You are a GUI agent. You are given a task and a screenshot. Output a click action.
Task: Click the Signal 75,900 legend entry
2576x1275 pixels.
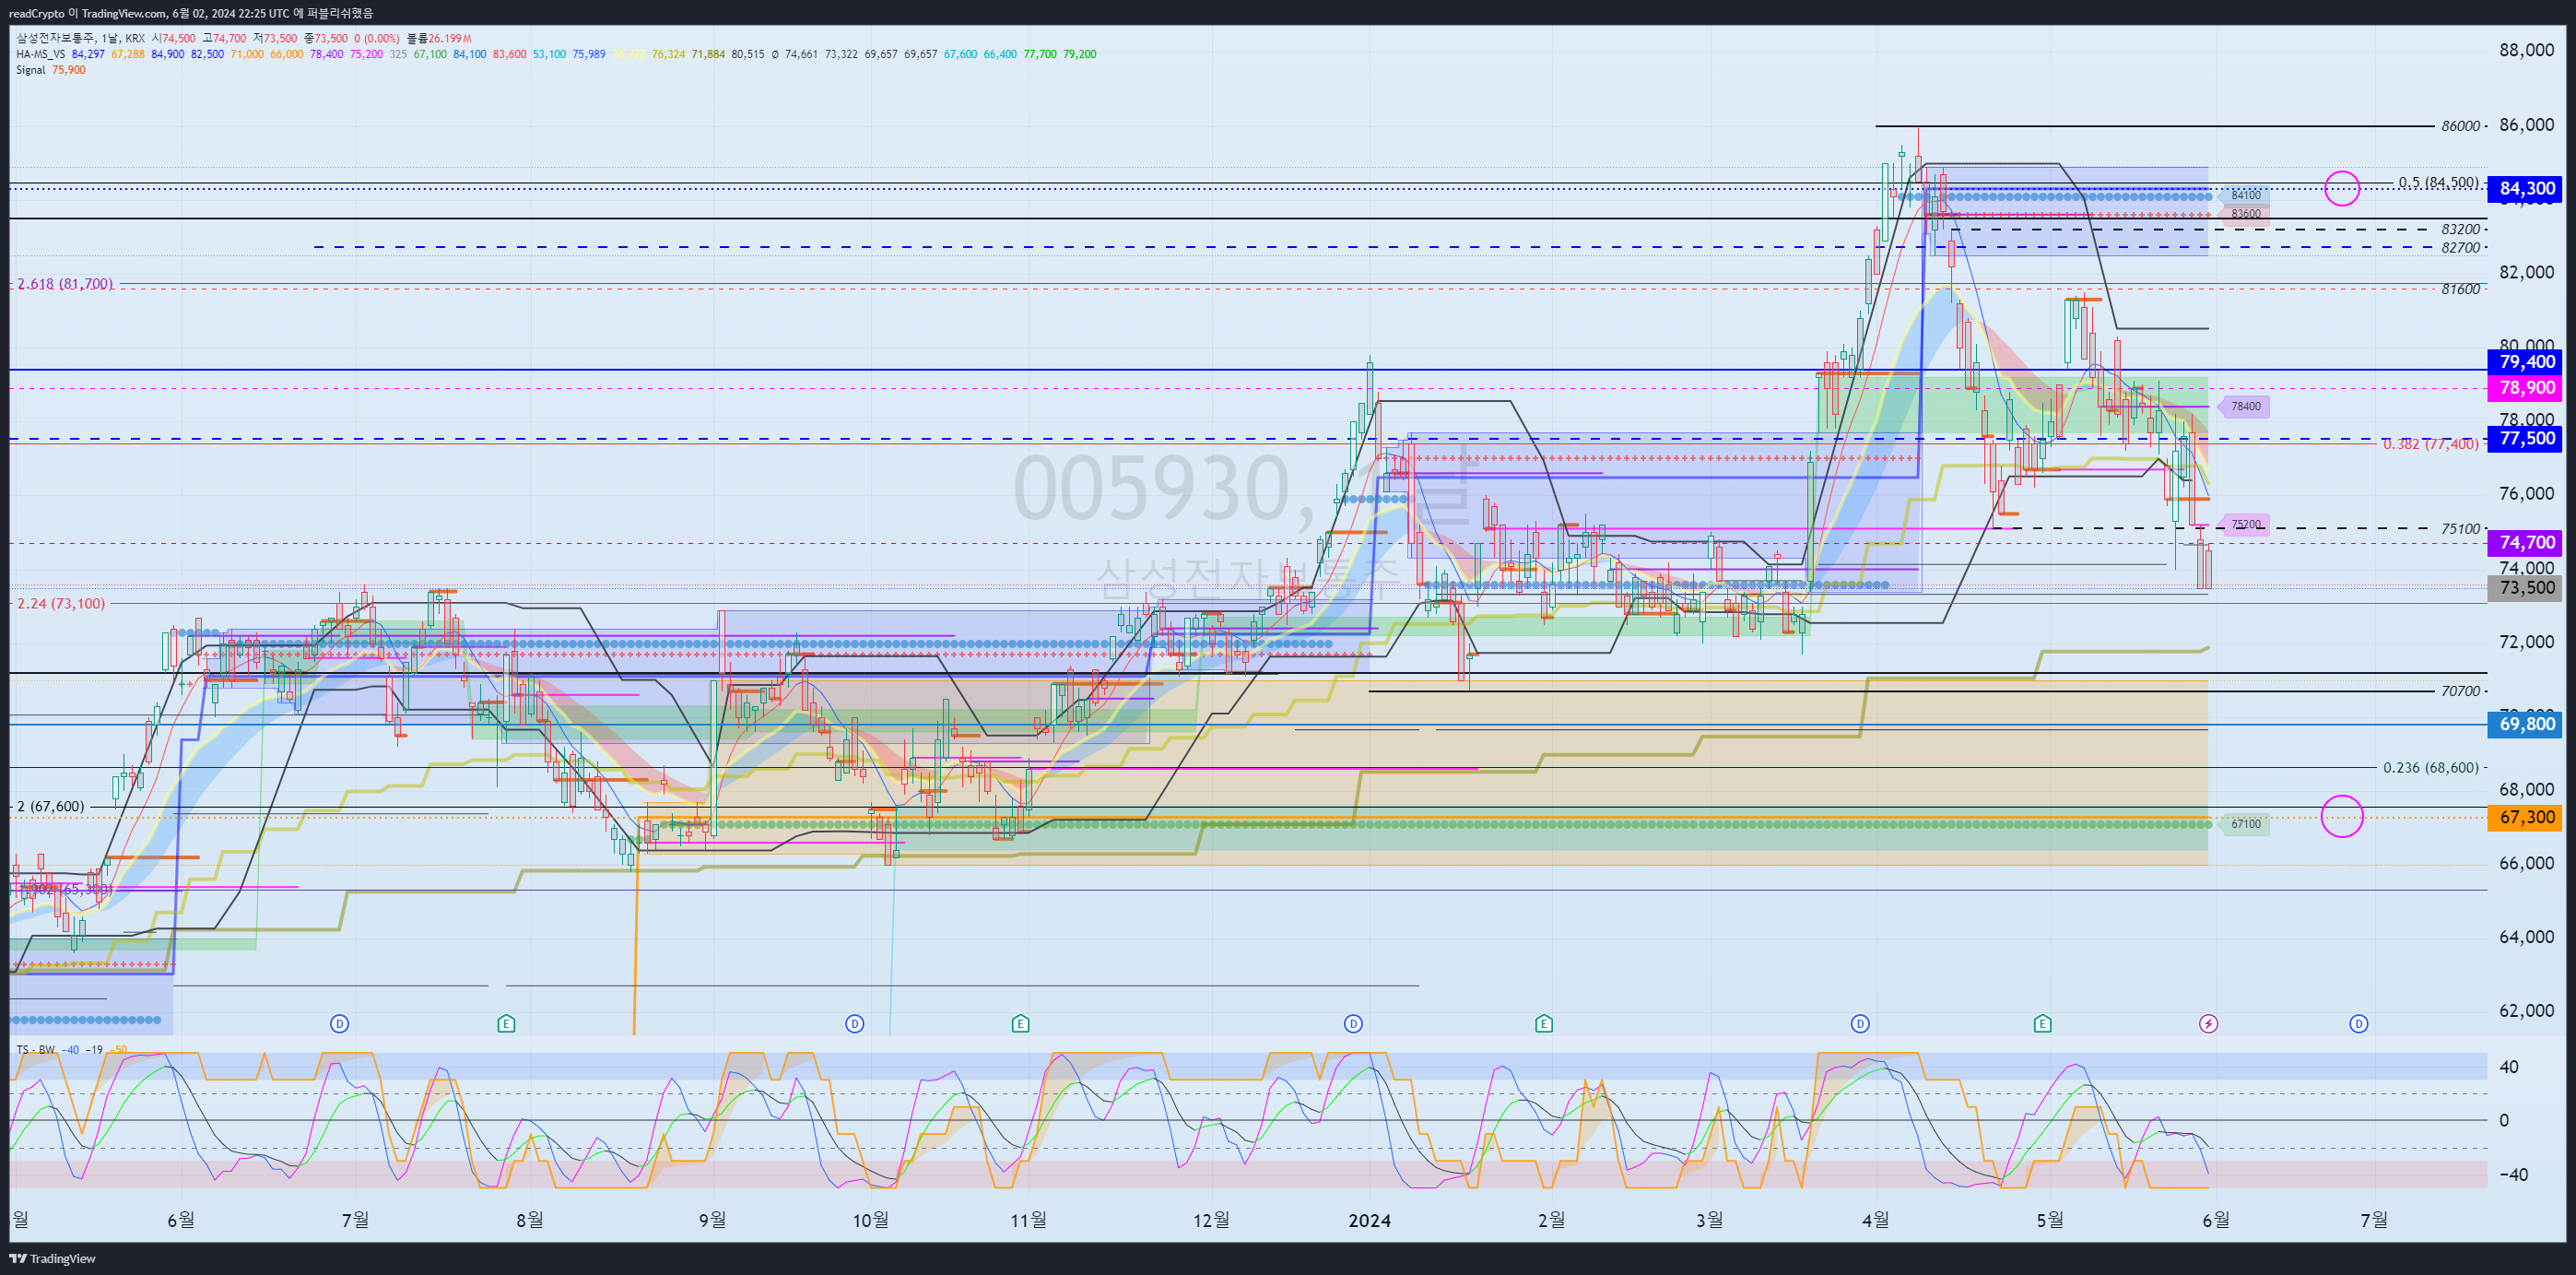[x=51, y=70]
